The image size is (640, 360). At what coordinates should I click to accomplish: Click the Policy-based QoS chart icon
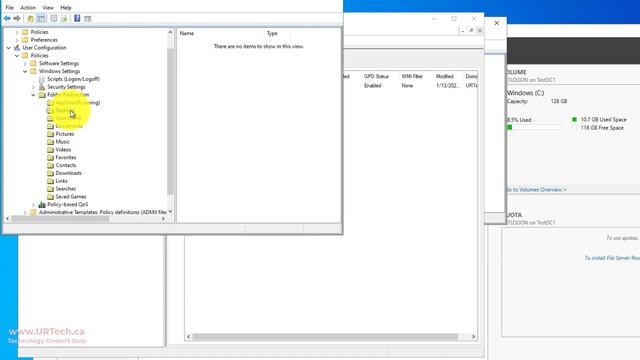tap(42, 204)
